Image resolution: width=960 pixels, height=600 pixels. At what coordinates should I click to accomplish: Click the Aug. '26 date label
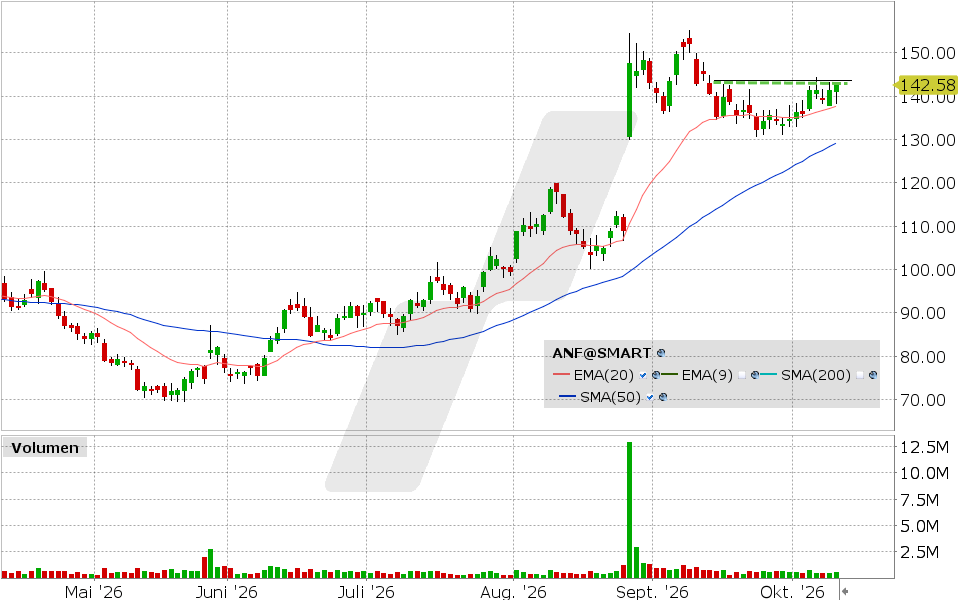[x=513, y=592]
